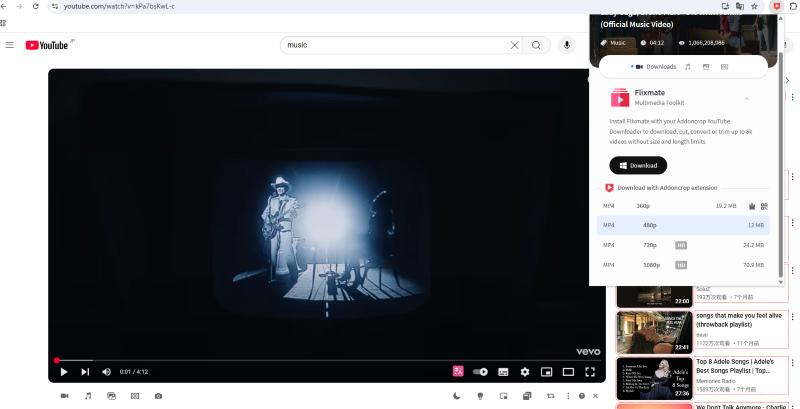Screen dimensions: 800x409
Task: Open 'Top 8 Adele Songs' video title
Action: pyautogui.click(x=735, y=366)
